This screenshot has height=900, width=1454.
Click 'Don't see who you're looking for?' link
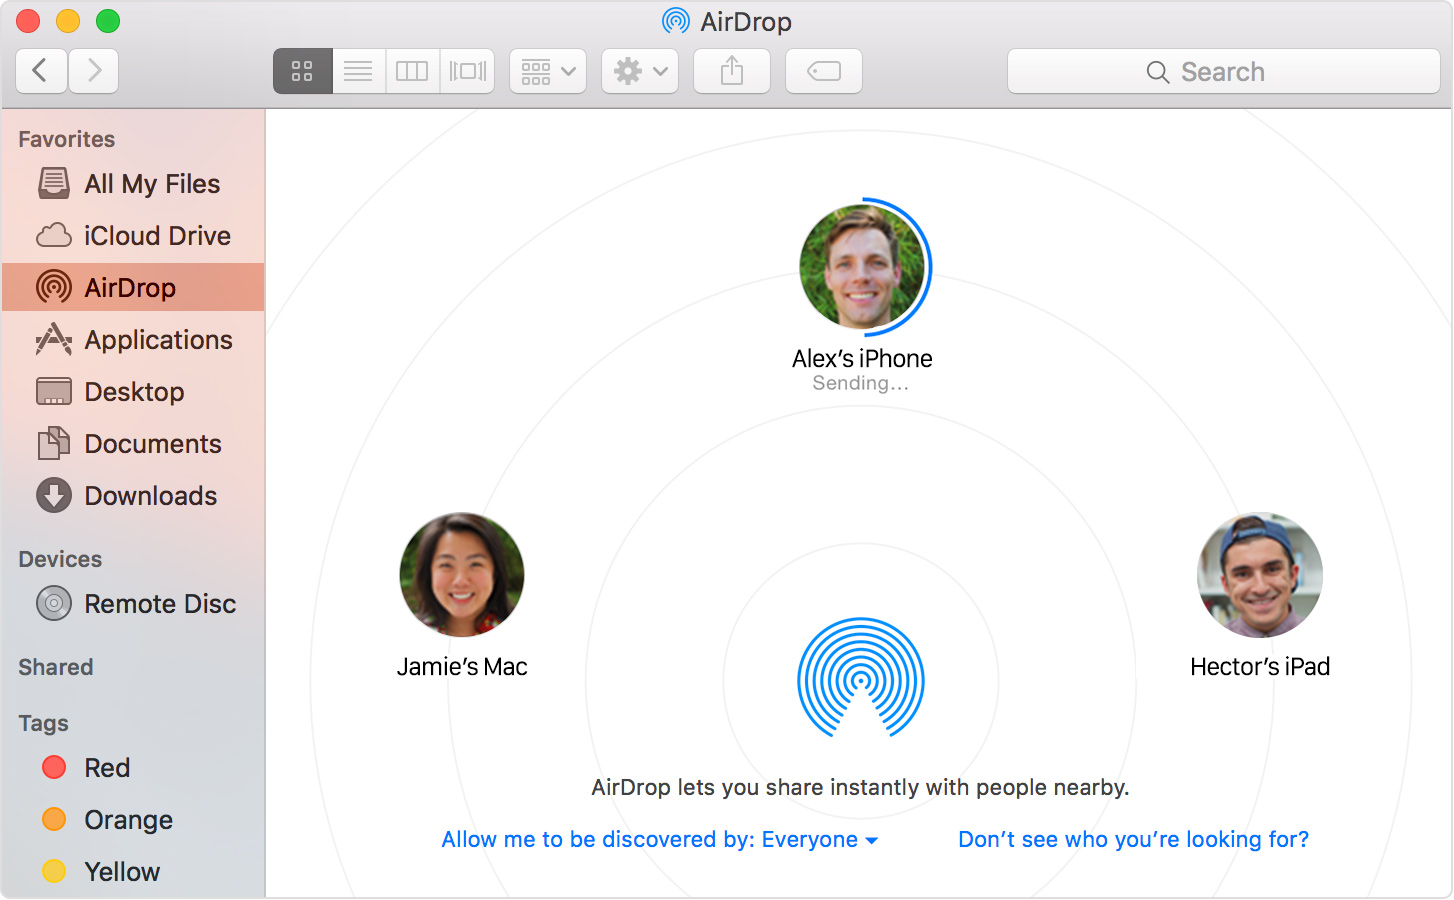pos(1133,840)
